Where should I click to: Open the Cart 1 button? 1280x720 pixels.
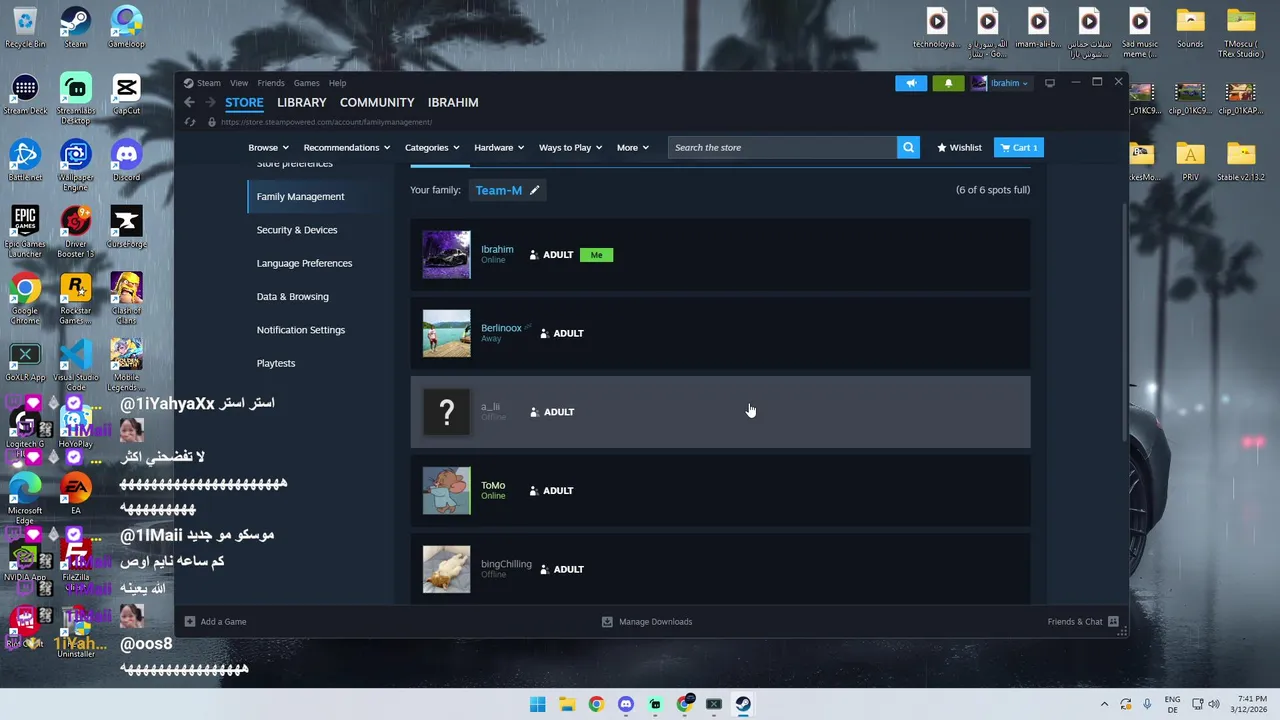(x=1018, y=147)
